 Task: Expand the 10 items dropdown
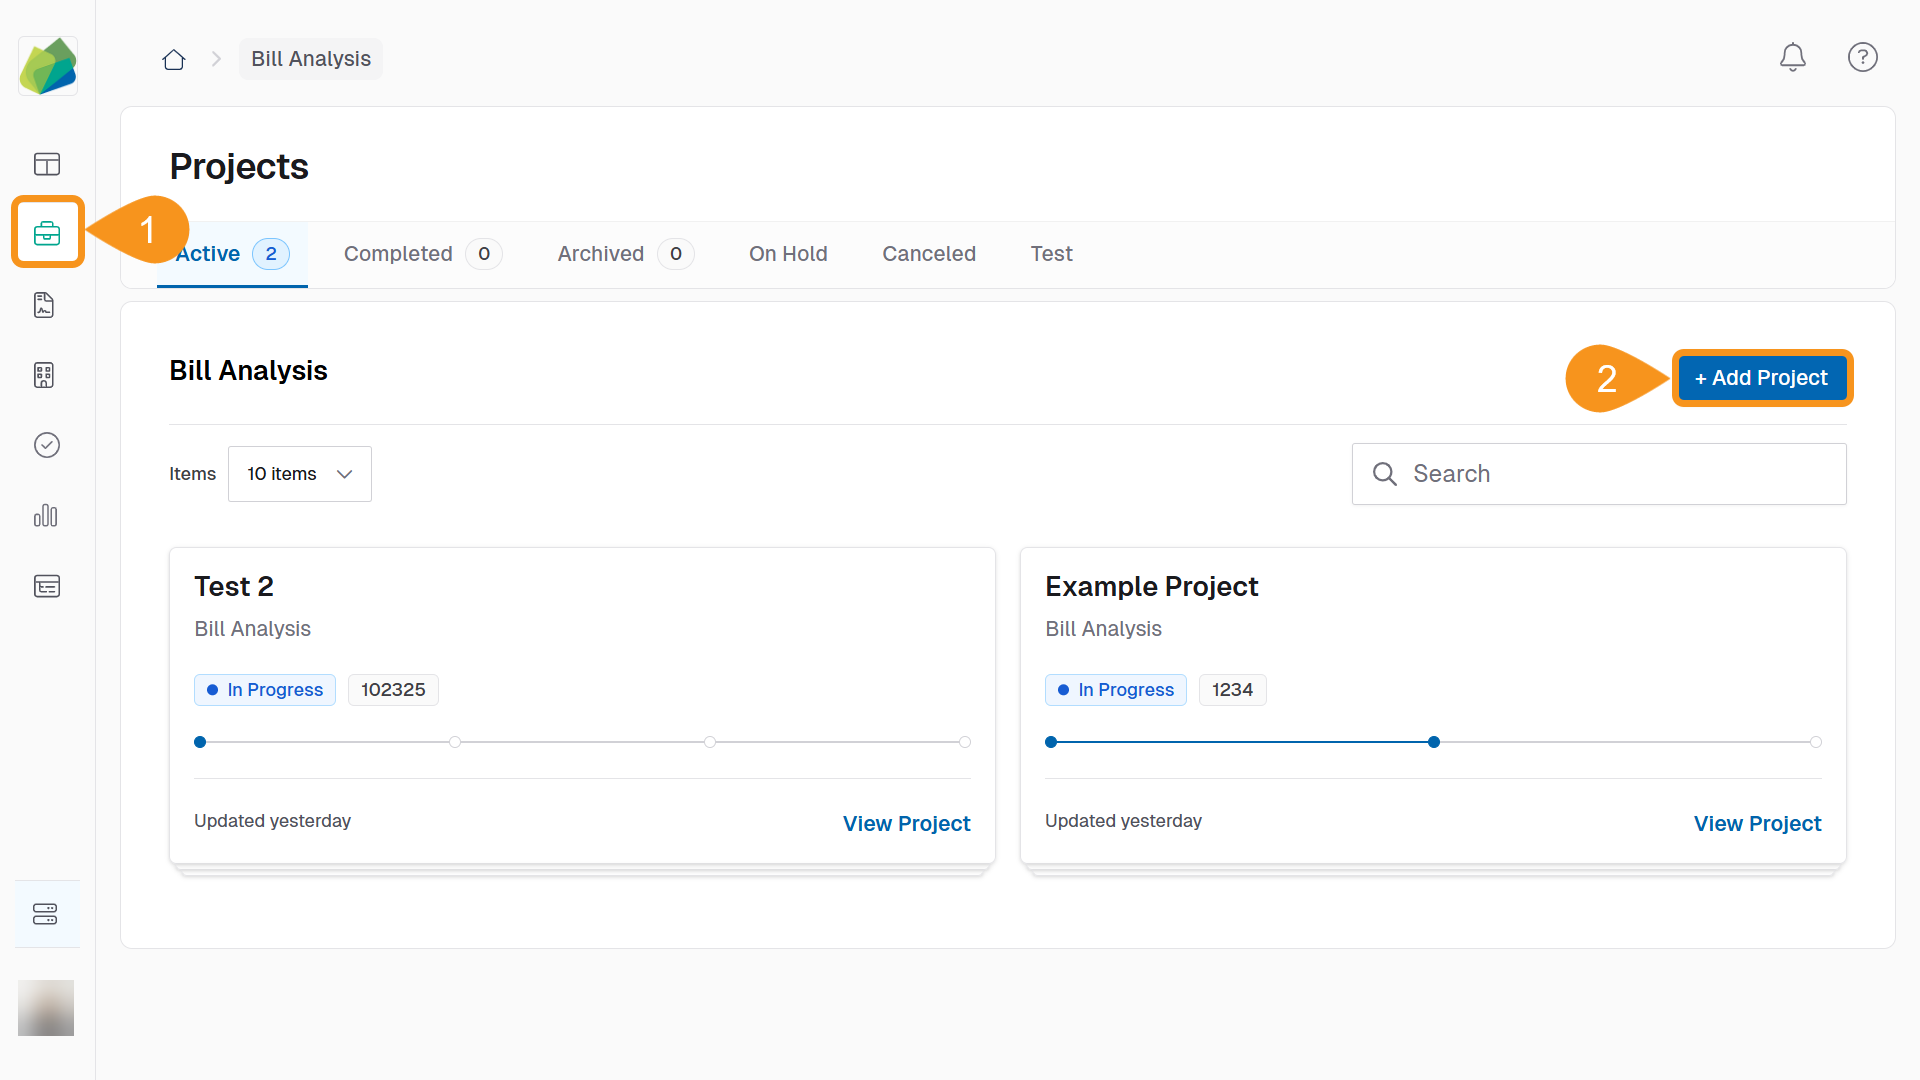tap(299, 473)
